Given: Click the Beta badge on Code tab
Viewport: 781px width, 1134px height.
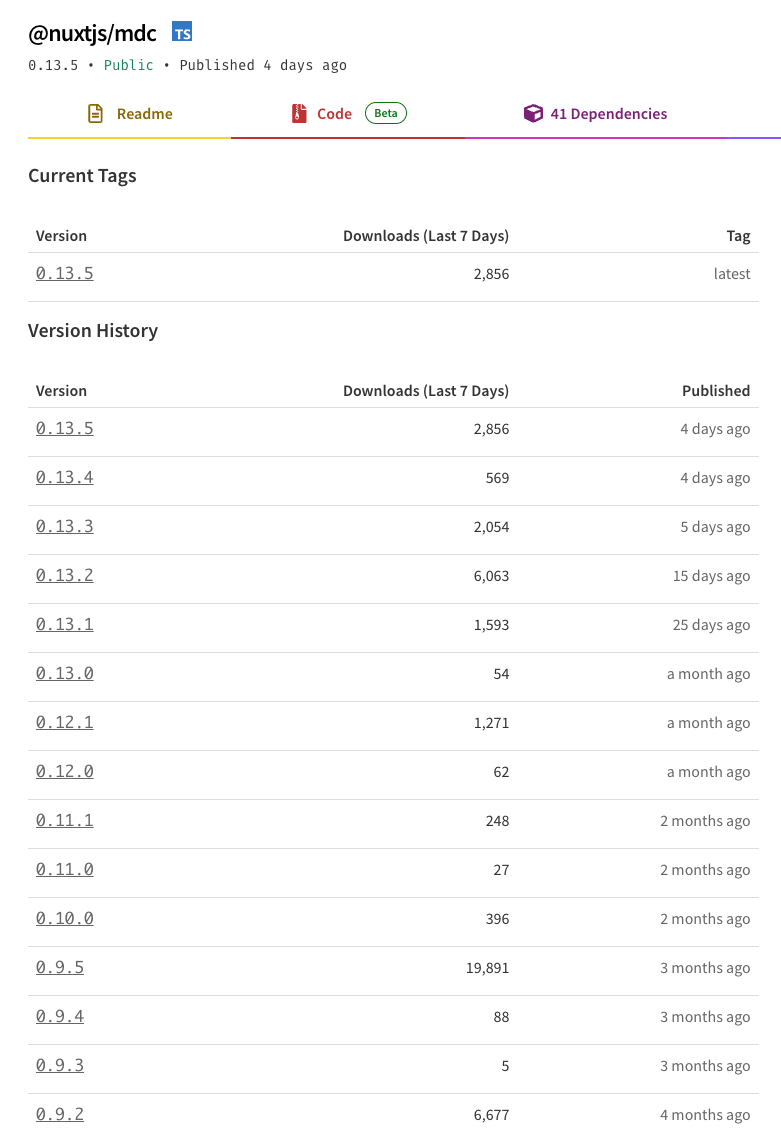Looking at the screenshot, I should click(386, 113).
